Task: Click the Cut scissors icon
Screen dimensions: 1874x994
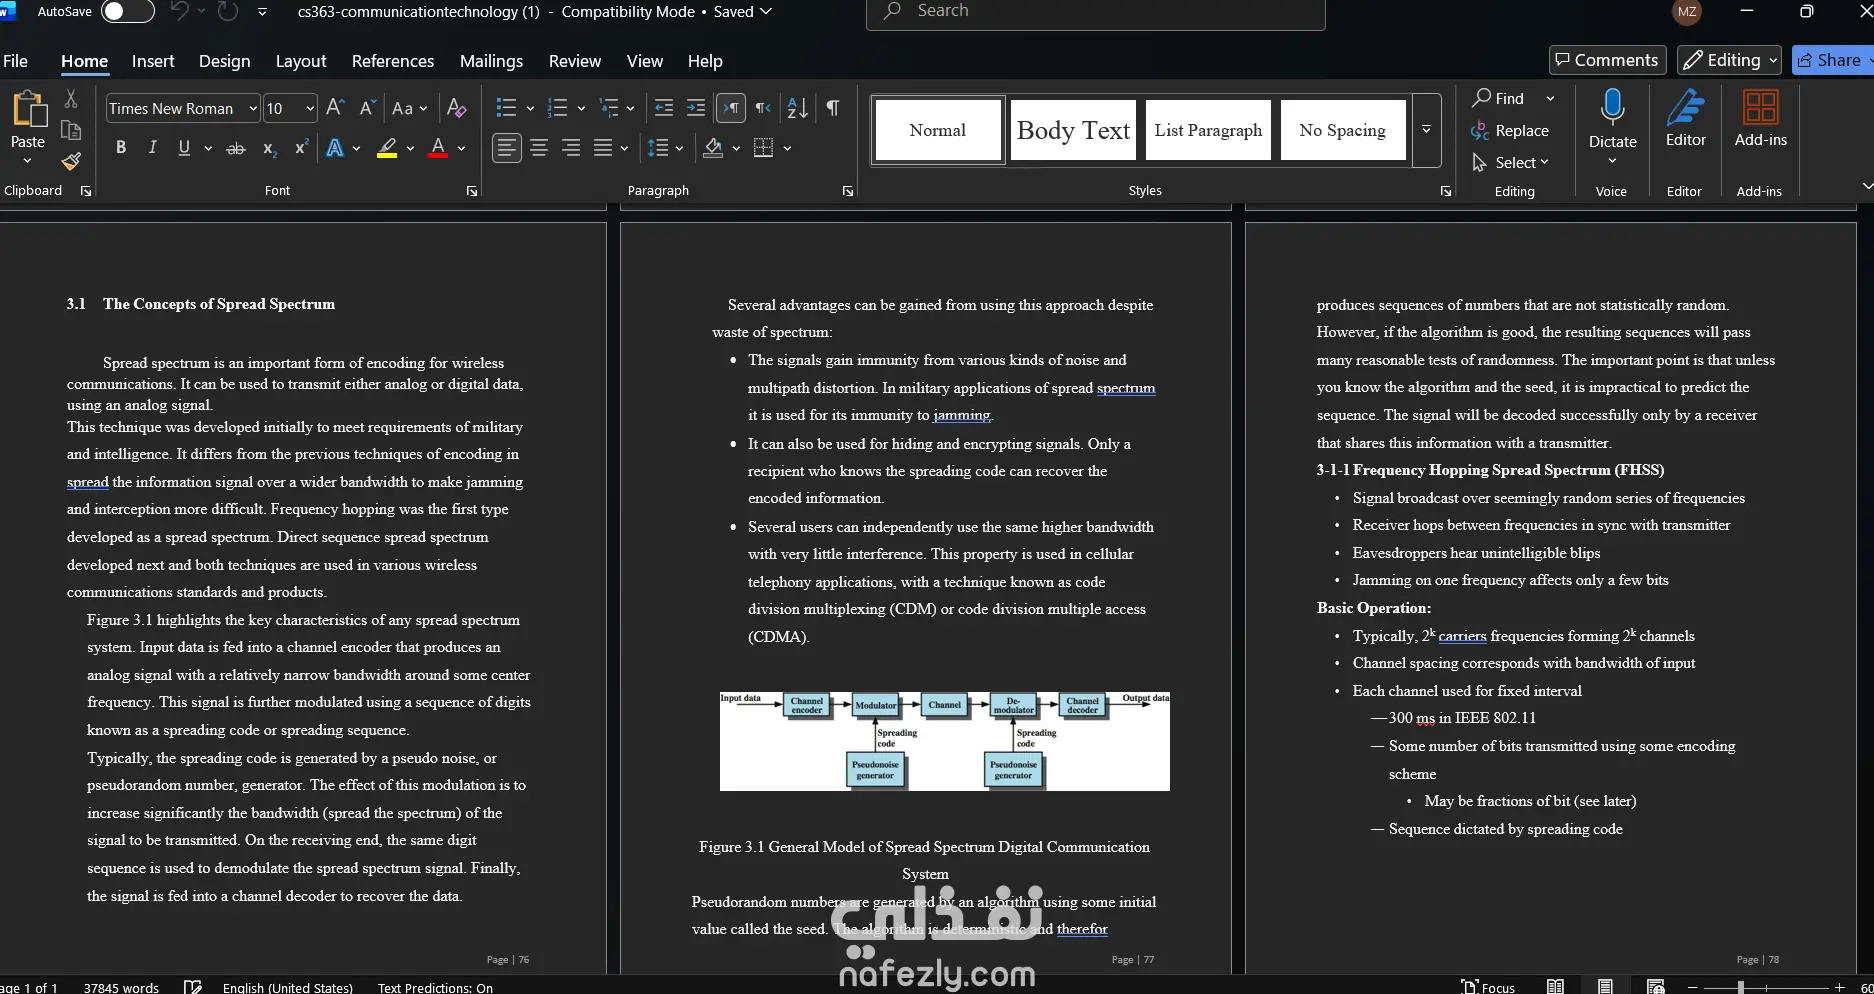Action: tap(71, 98)
